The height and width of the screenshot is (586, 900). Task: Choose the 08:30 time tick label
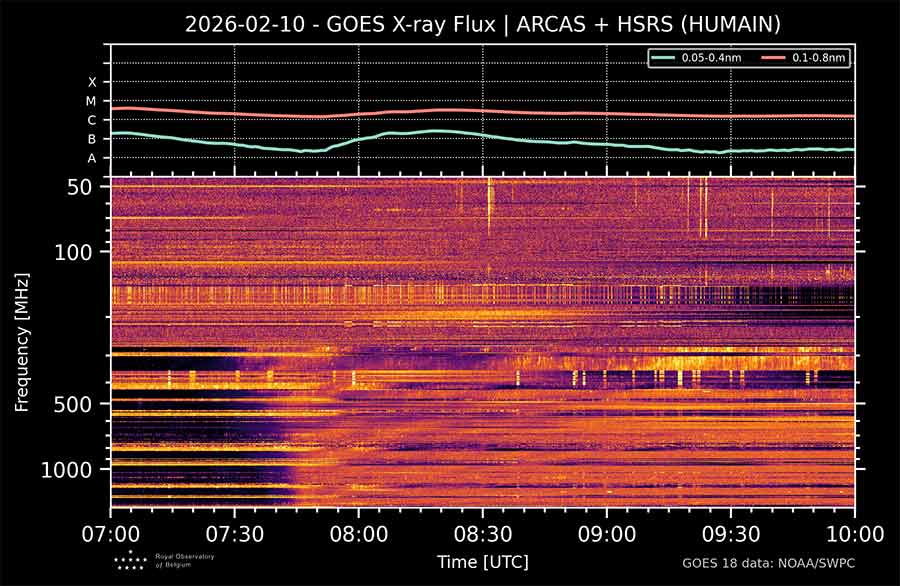(482, 532)
